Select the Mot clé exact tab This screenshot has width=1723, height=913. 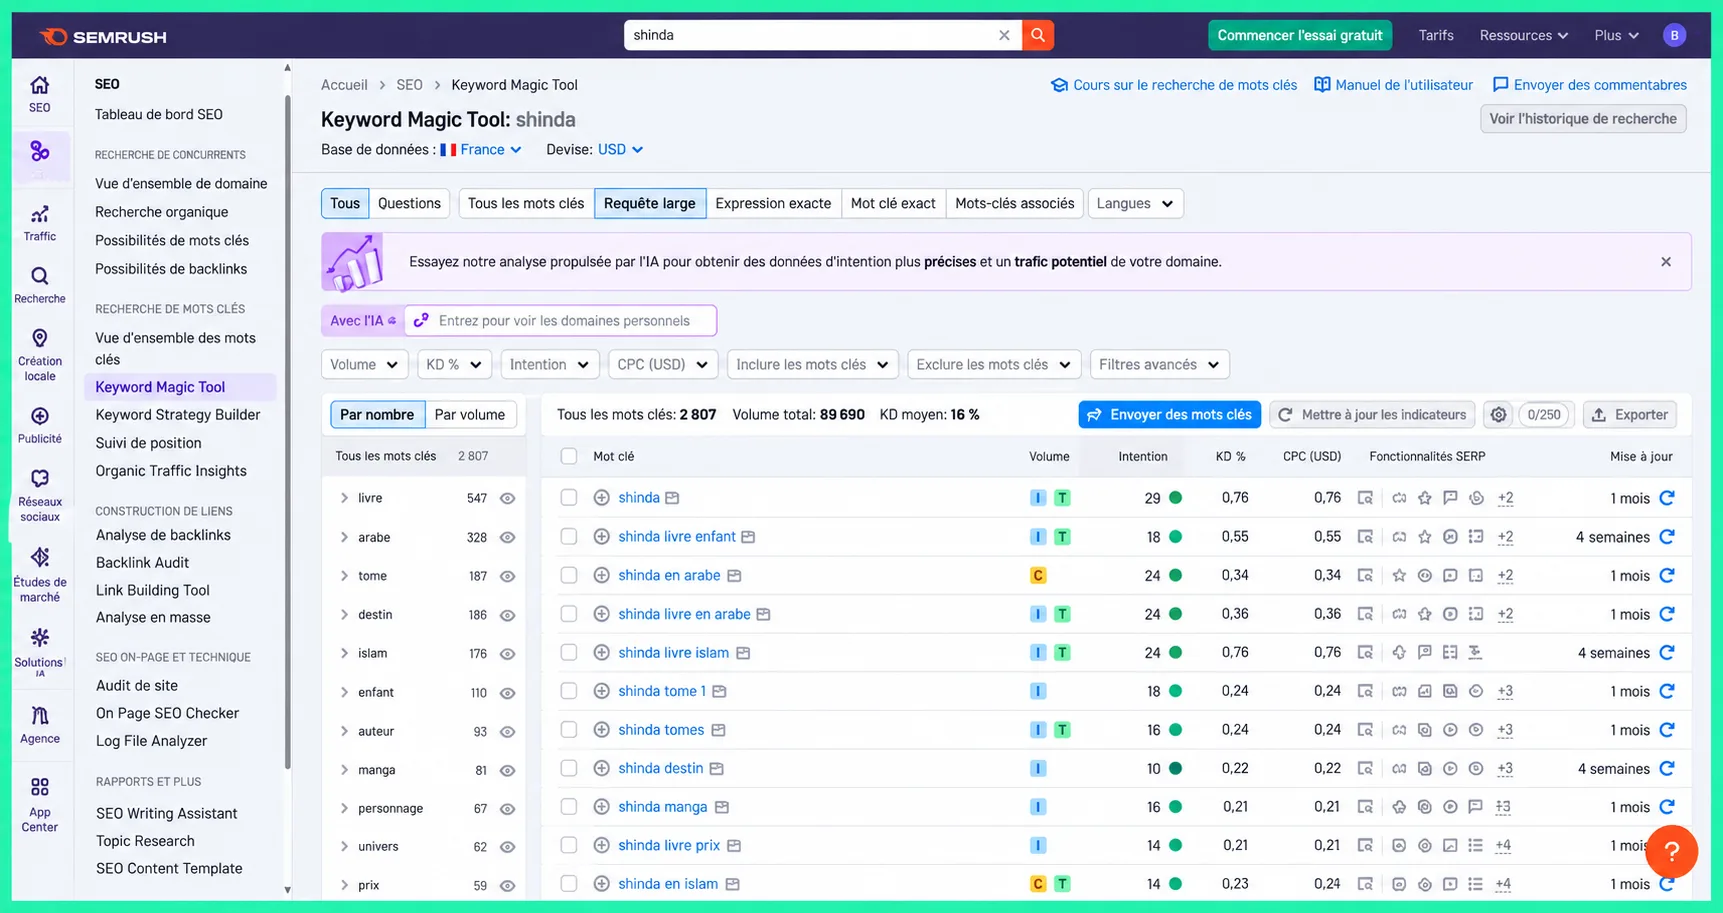click(893, 204)
